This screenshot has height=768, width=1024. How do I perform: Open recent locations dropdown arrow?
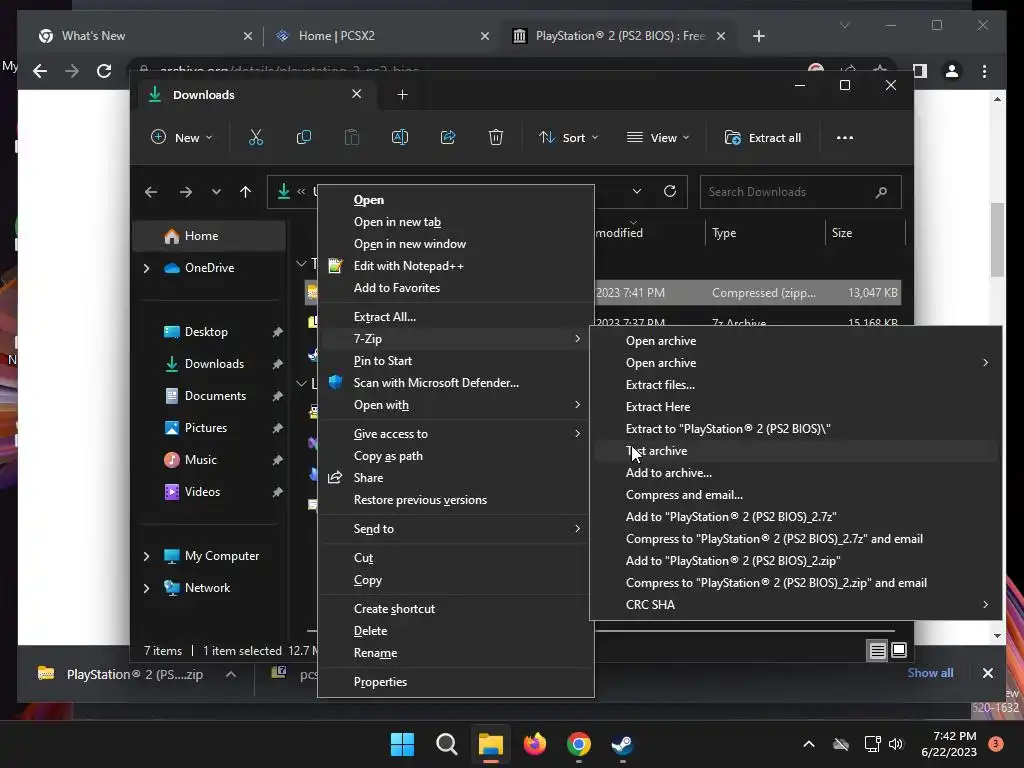coord(216,192)
